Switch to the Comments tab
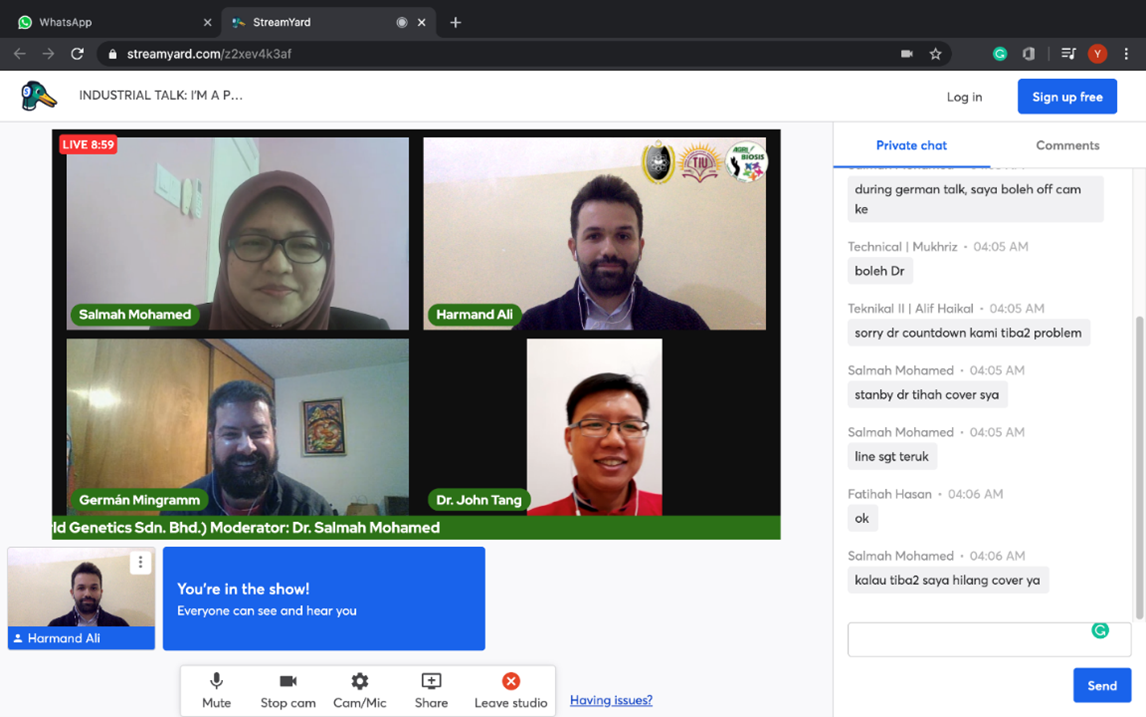Screen dimensions: 1146x717 1067,145
